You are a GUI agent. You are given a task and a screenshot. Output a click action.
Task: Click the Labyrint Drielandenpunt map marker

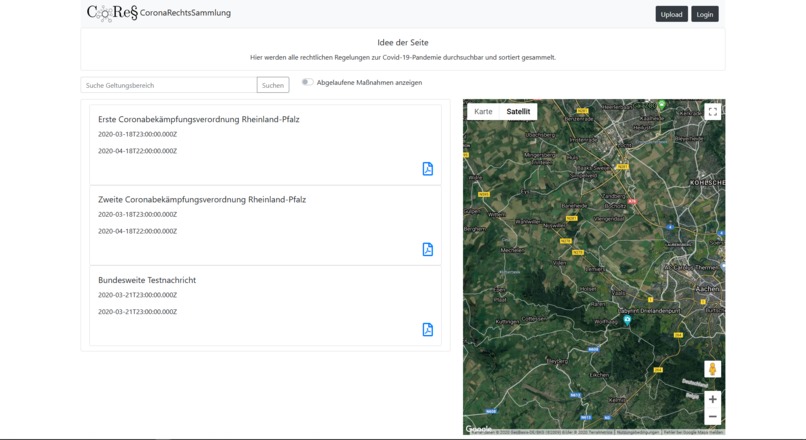point(627,320)
